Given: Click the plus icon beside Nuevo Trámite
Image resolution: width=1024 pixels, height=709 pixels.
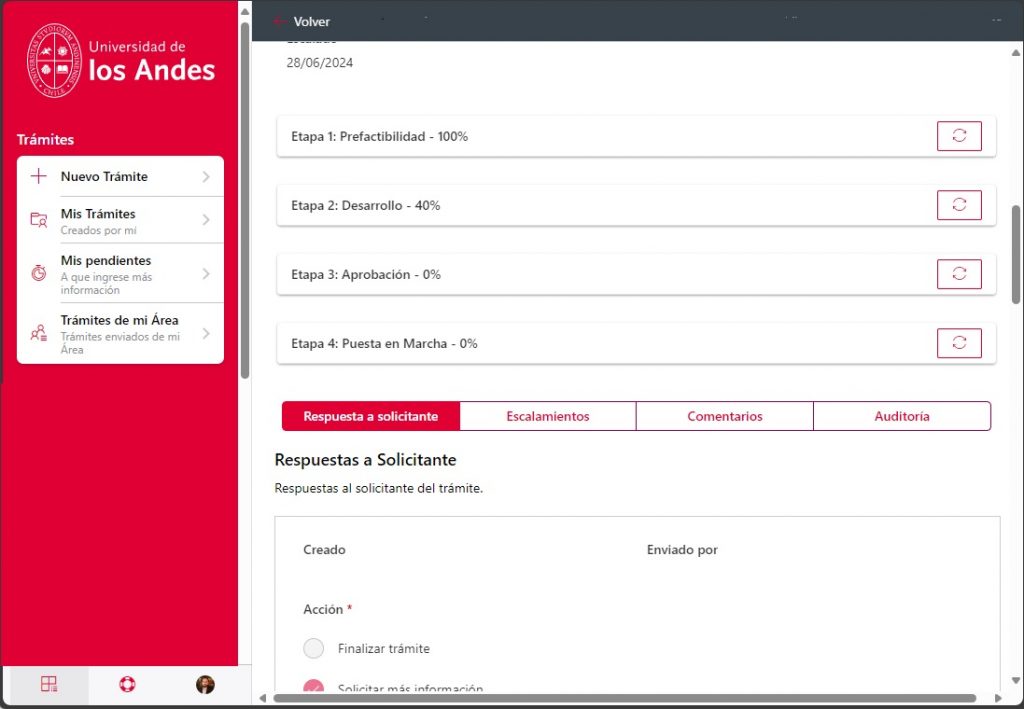Looking at the screenshot, I should pos(39,176).
